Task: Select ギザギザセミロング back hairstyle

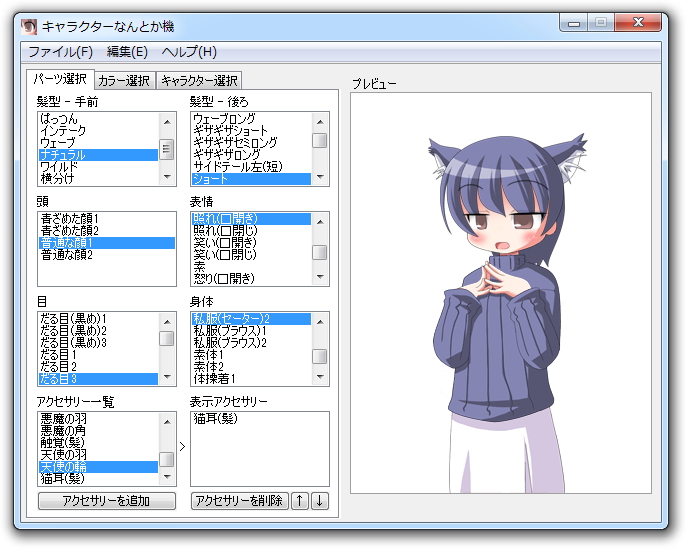Action: (252, 143)
